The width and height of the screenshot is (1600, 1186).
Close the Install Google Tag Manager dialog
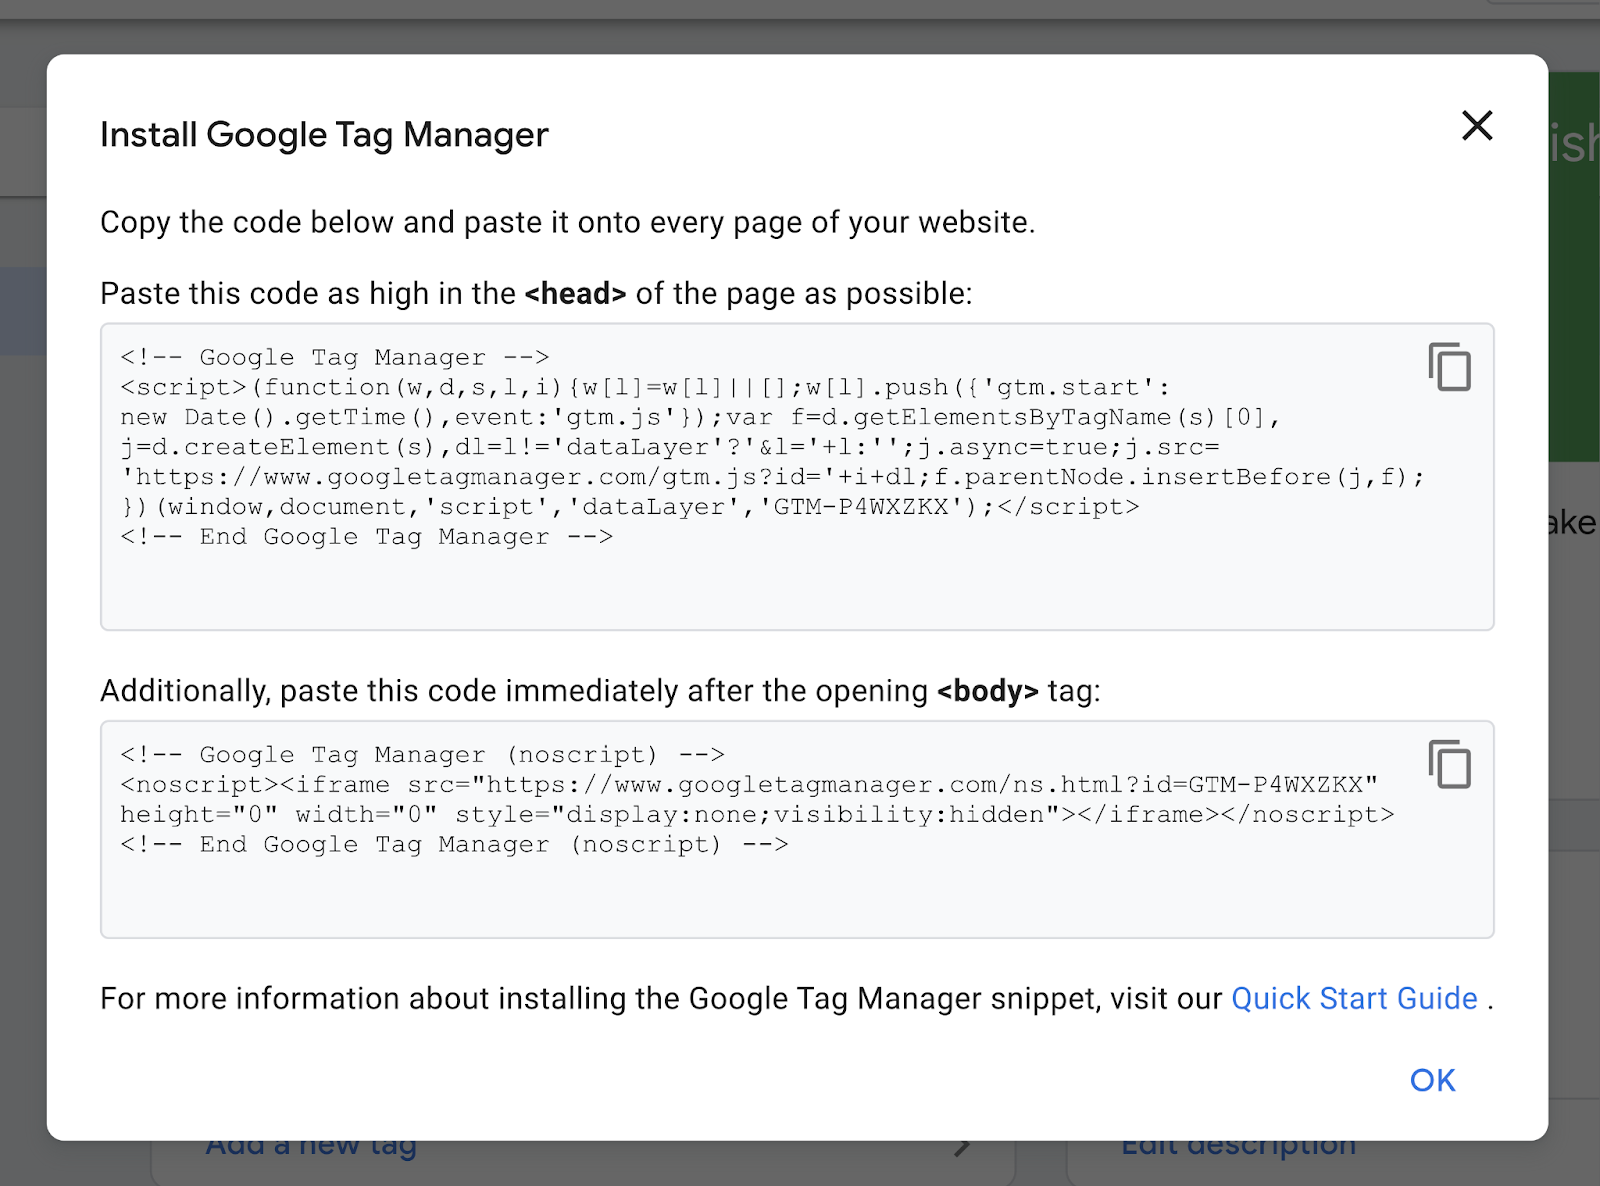(1477, 127)
